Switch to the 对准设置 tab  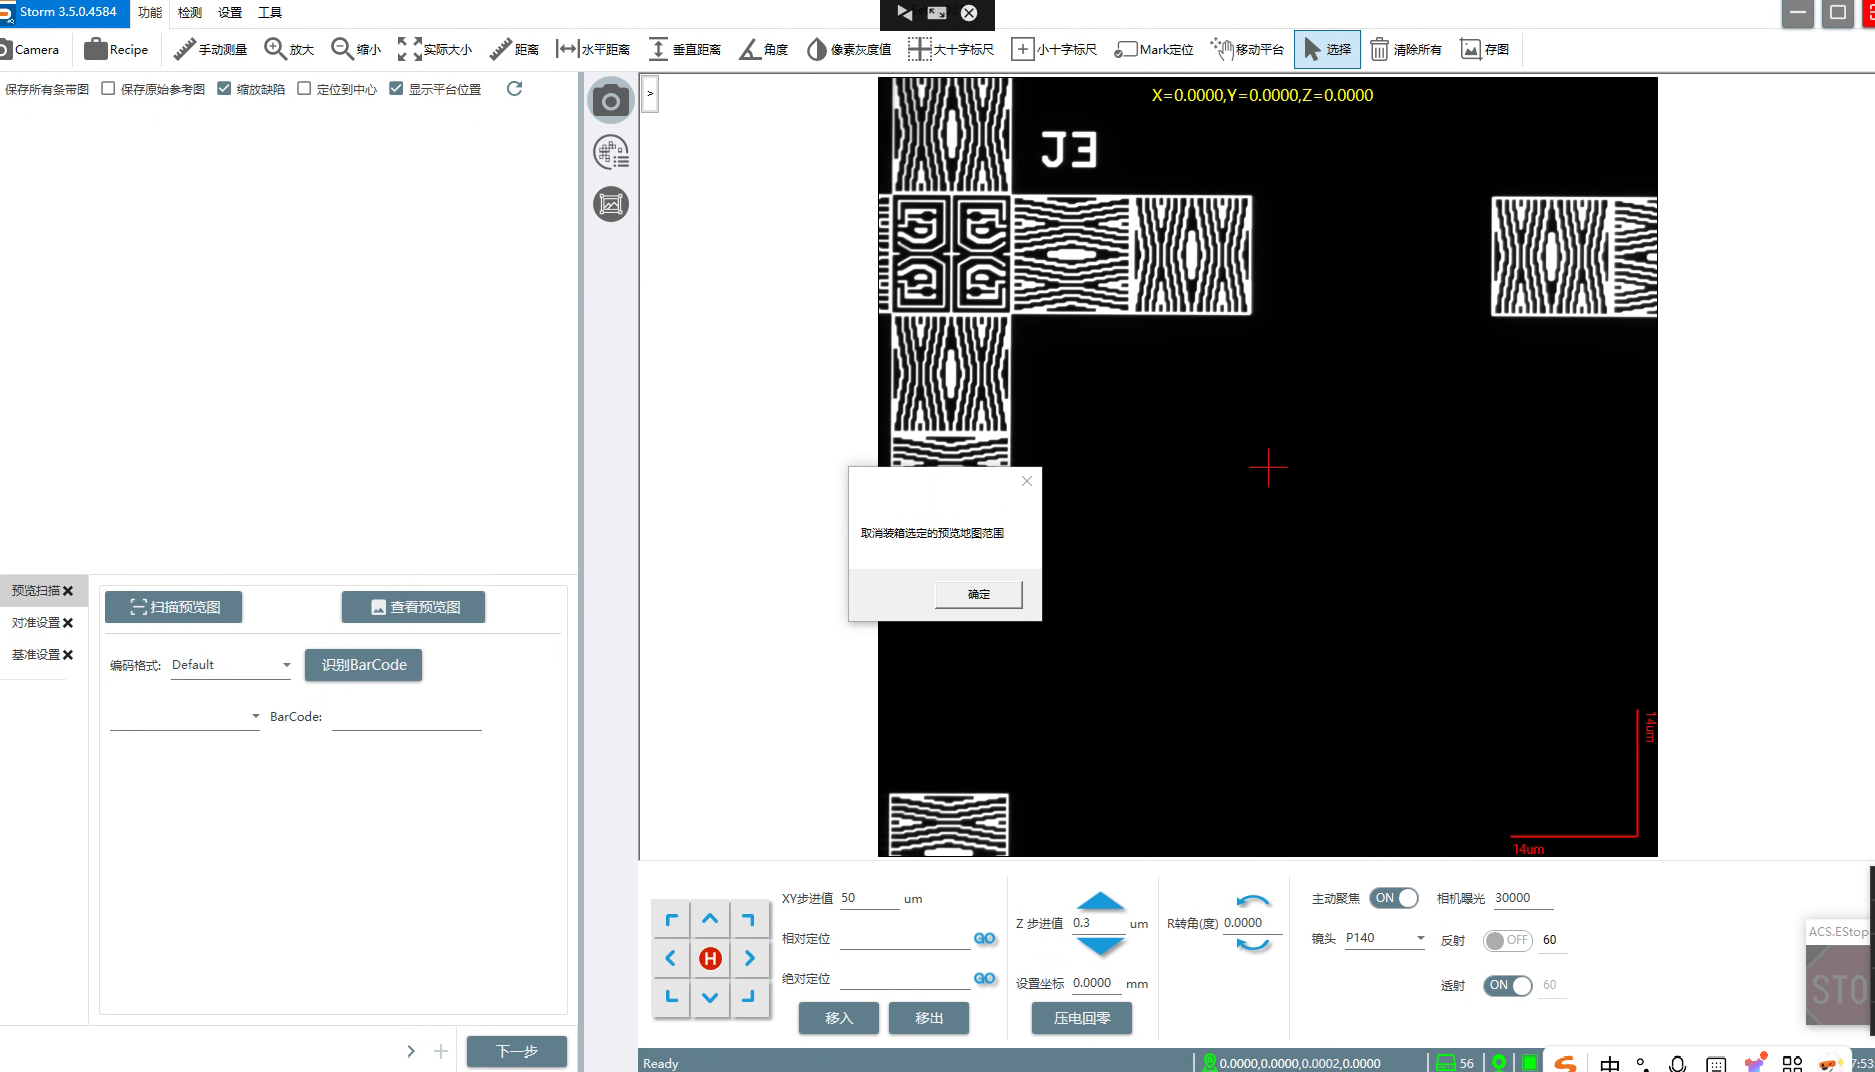(36, 623)
